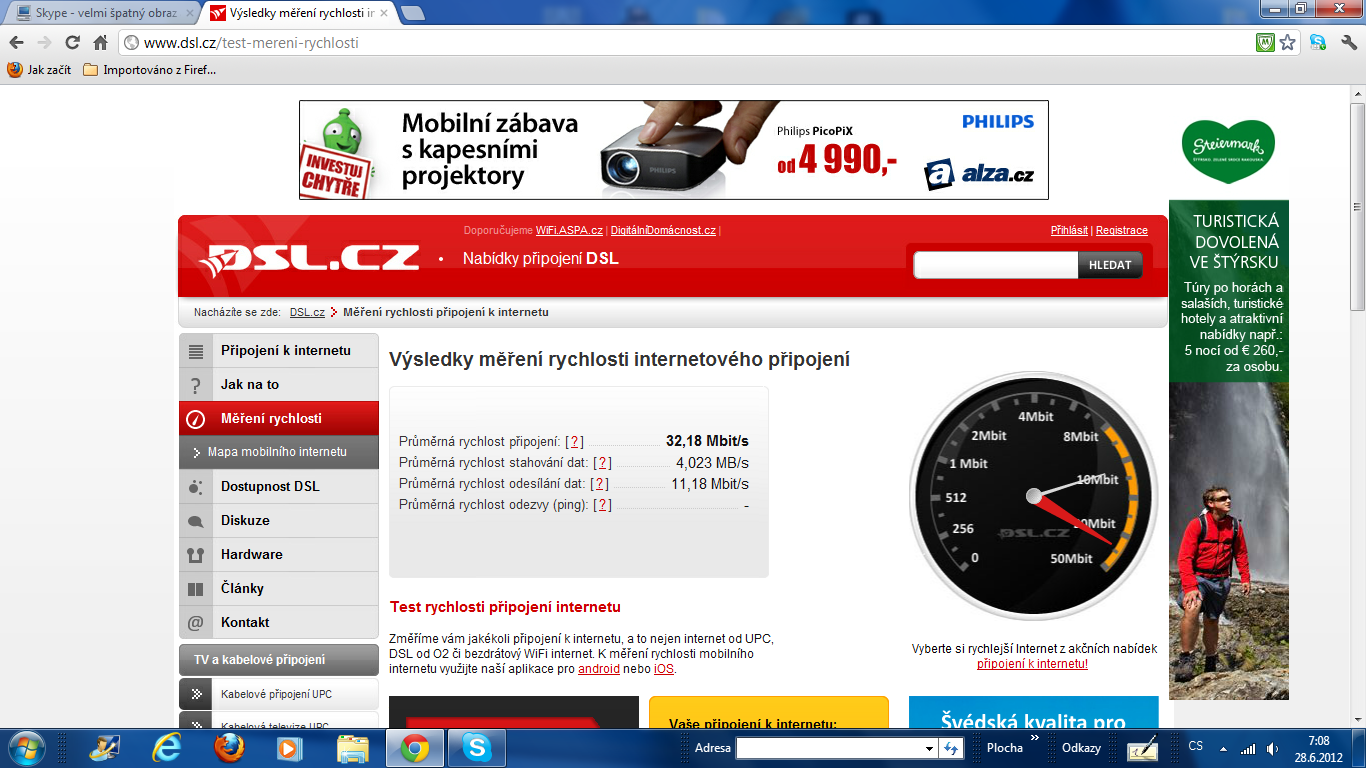Open the DigitálníDomácnost.cz link
The width and height of the screenshot is (1366, 768).
663,230
